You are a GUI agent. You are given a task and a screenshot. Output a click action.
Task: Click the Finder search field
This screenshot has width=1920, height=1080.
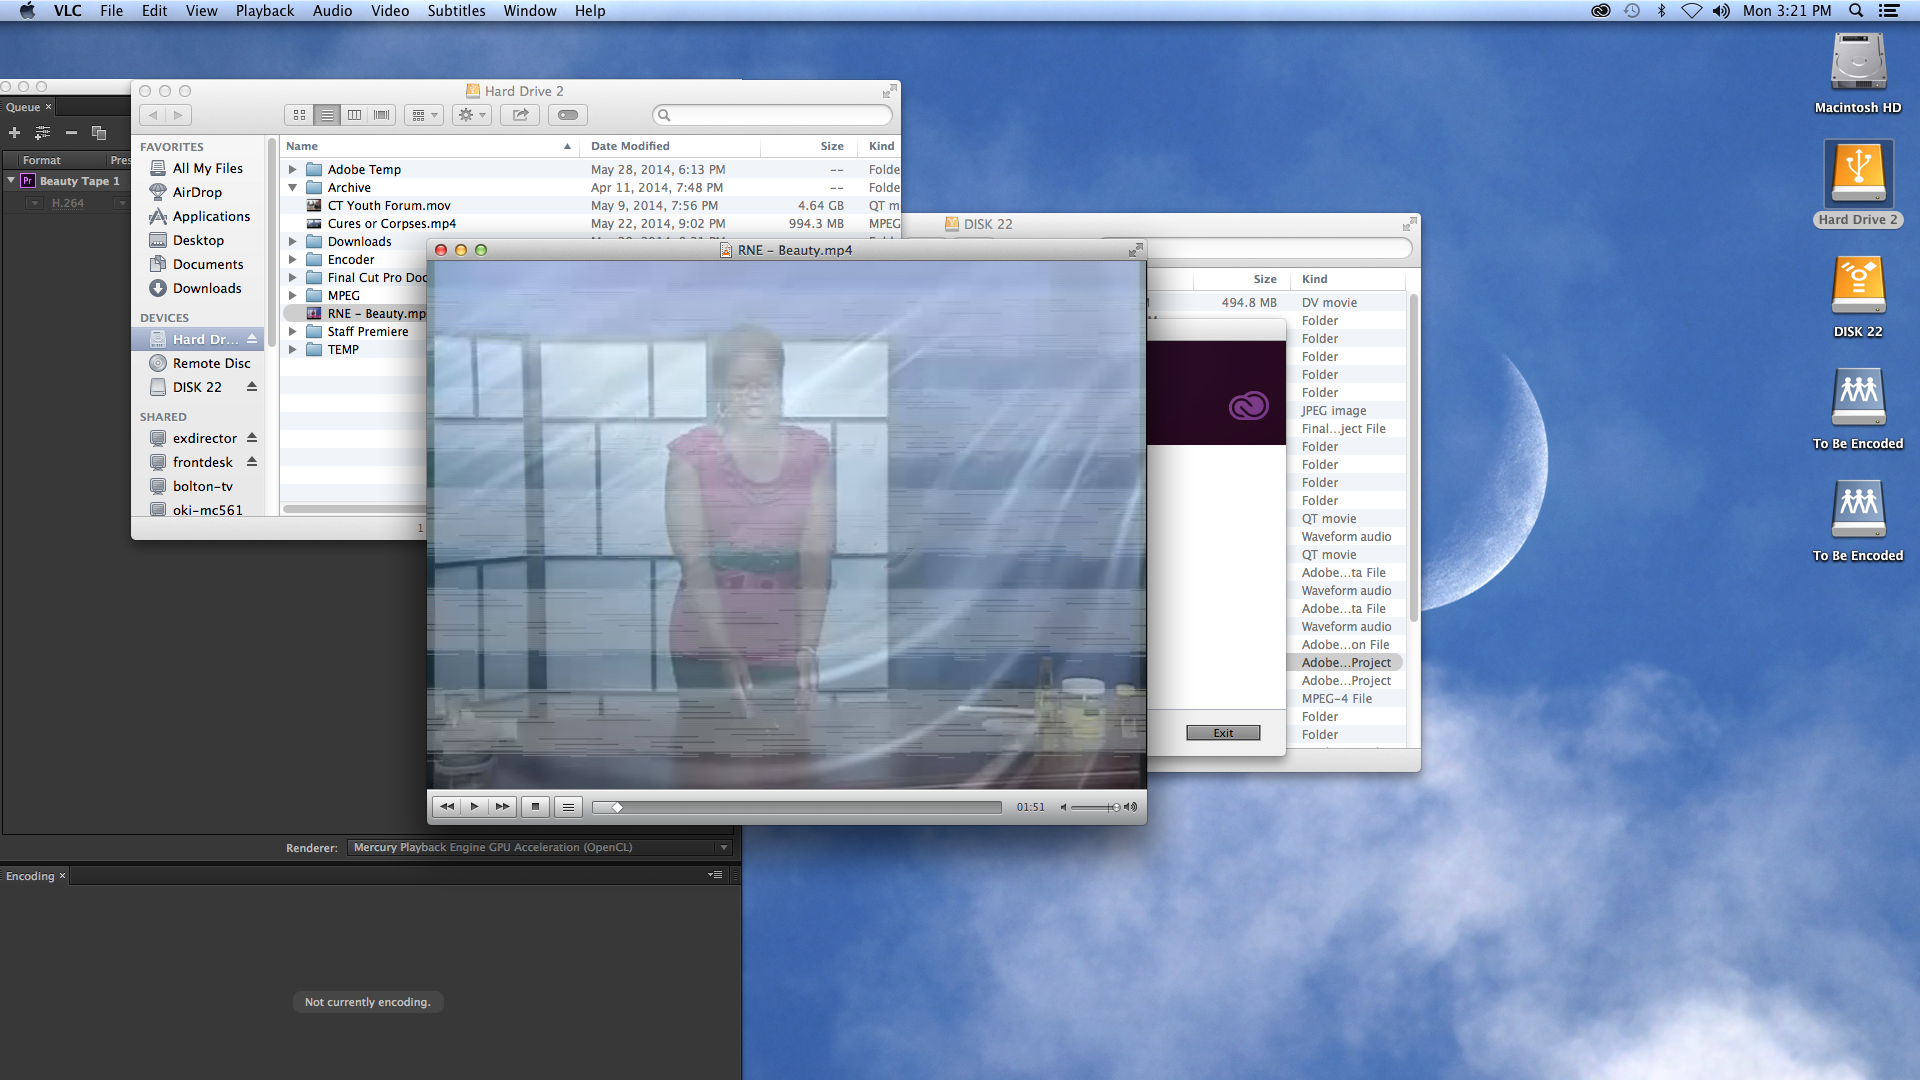pyautogui.click(x=772, y=115)
